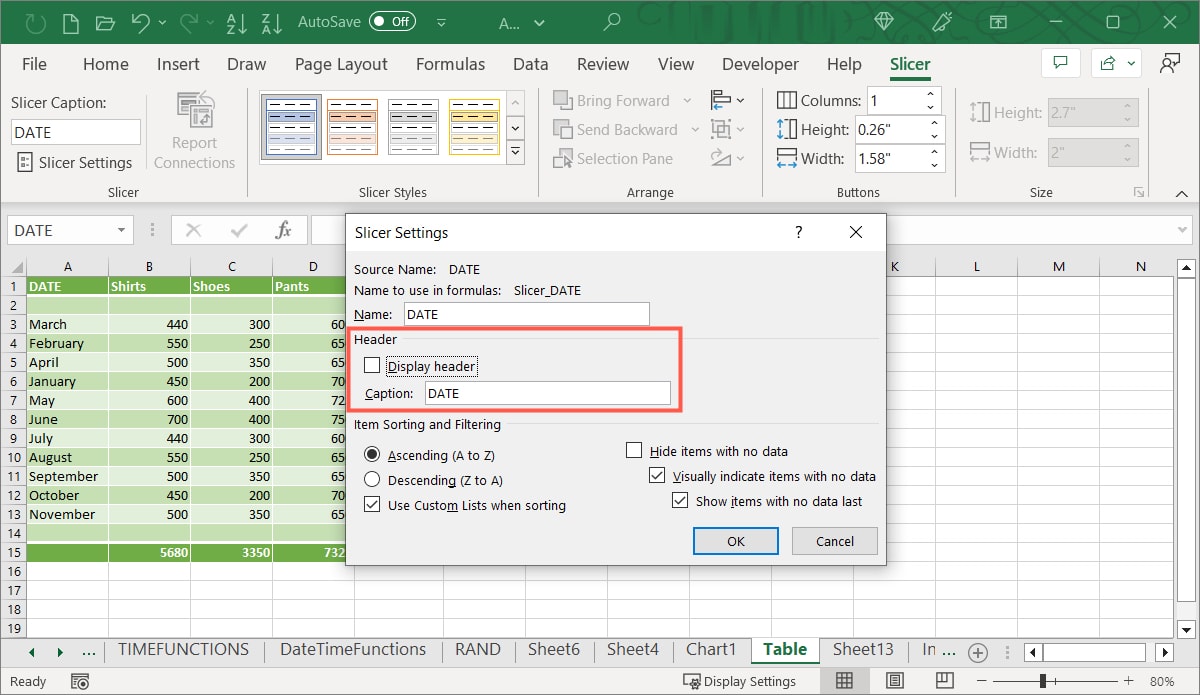Viewport: 1200px width, 695px height.
Task: Enable the Display header checkbox
Action: coord(371,365)
